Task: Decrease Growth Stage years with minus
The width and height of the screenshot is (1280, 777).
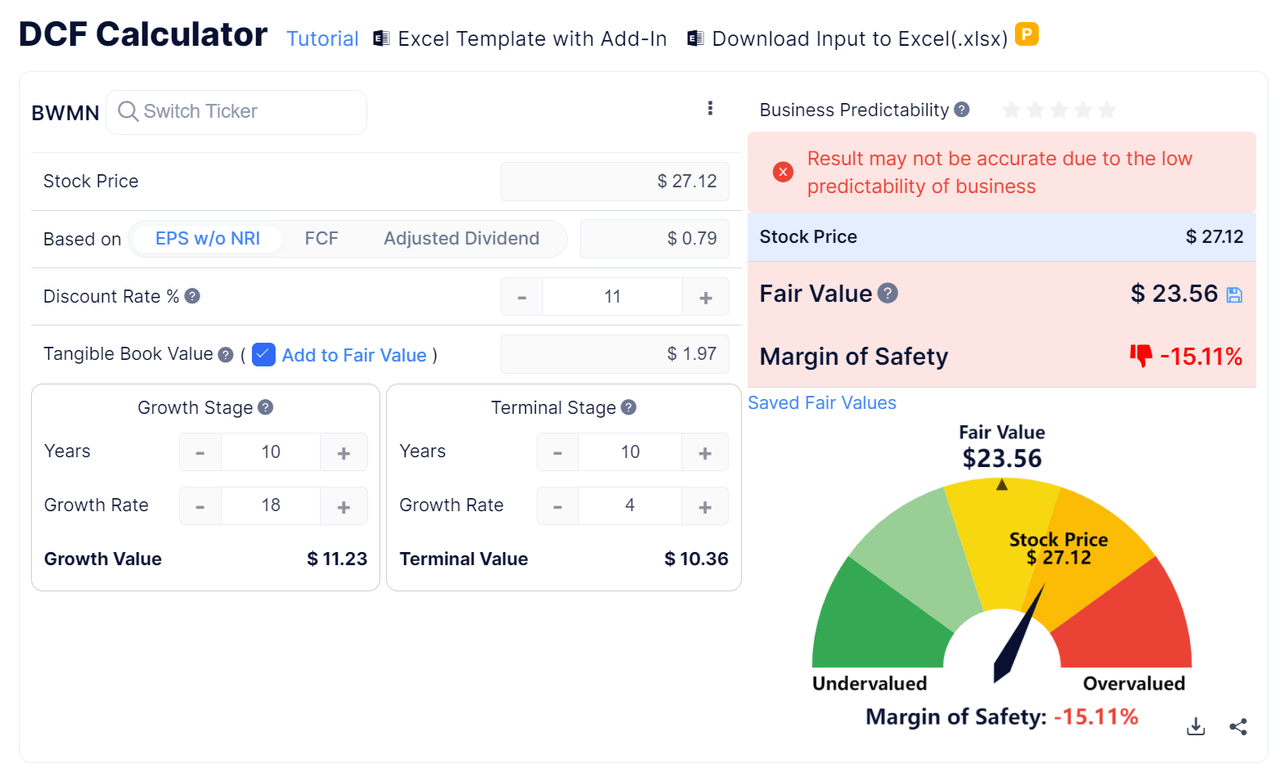Action: [200, 452]
